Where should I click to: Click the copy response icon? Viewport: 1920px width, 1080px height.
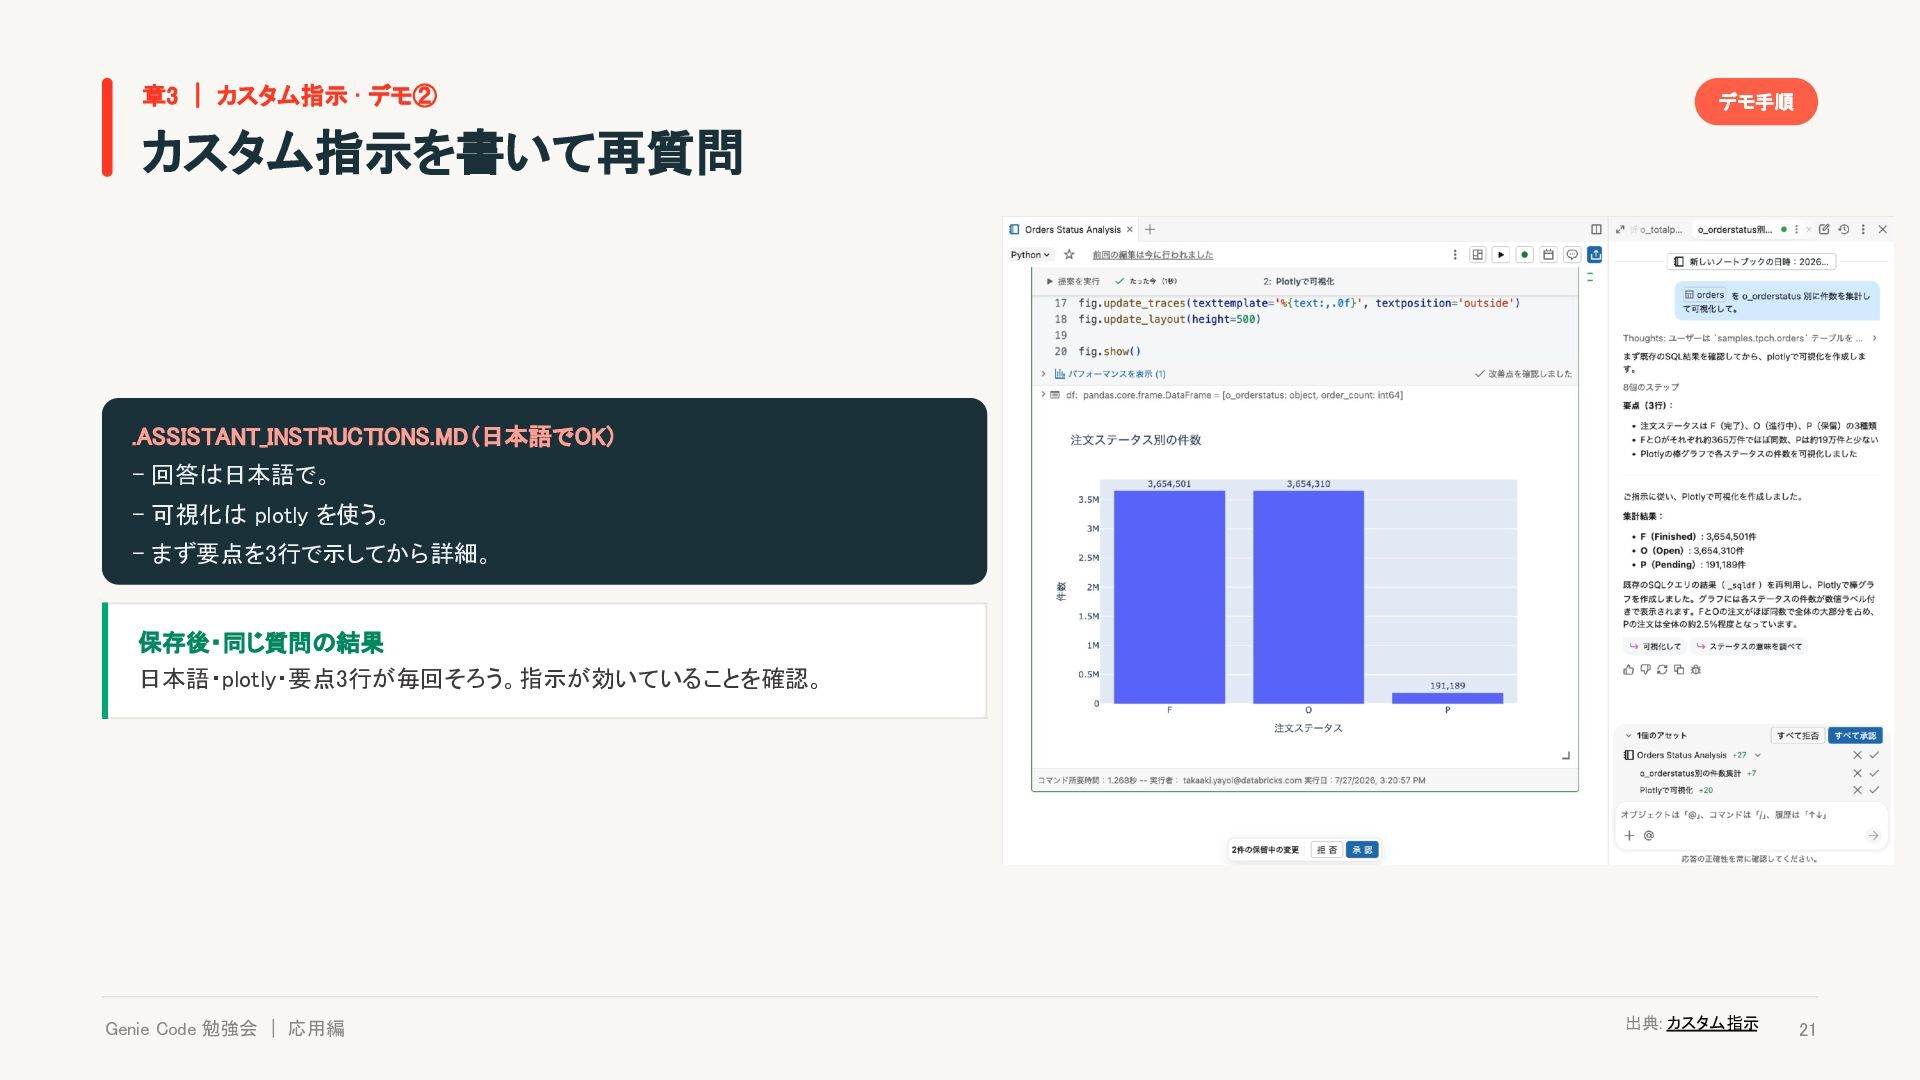point(1679,670)
